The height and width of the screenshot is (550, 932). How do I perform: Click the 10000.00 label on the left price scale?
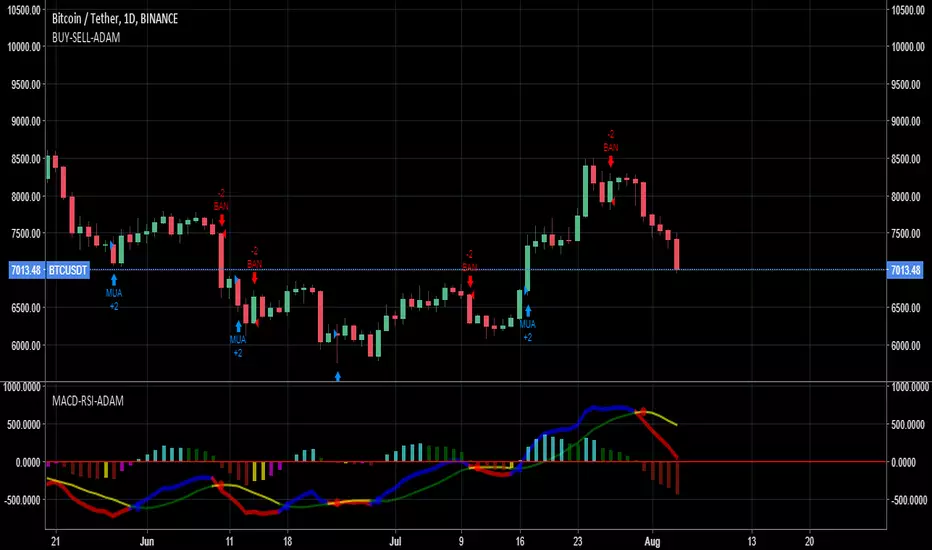24,47
